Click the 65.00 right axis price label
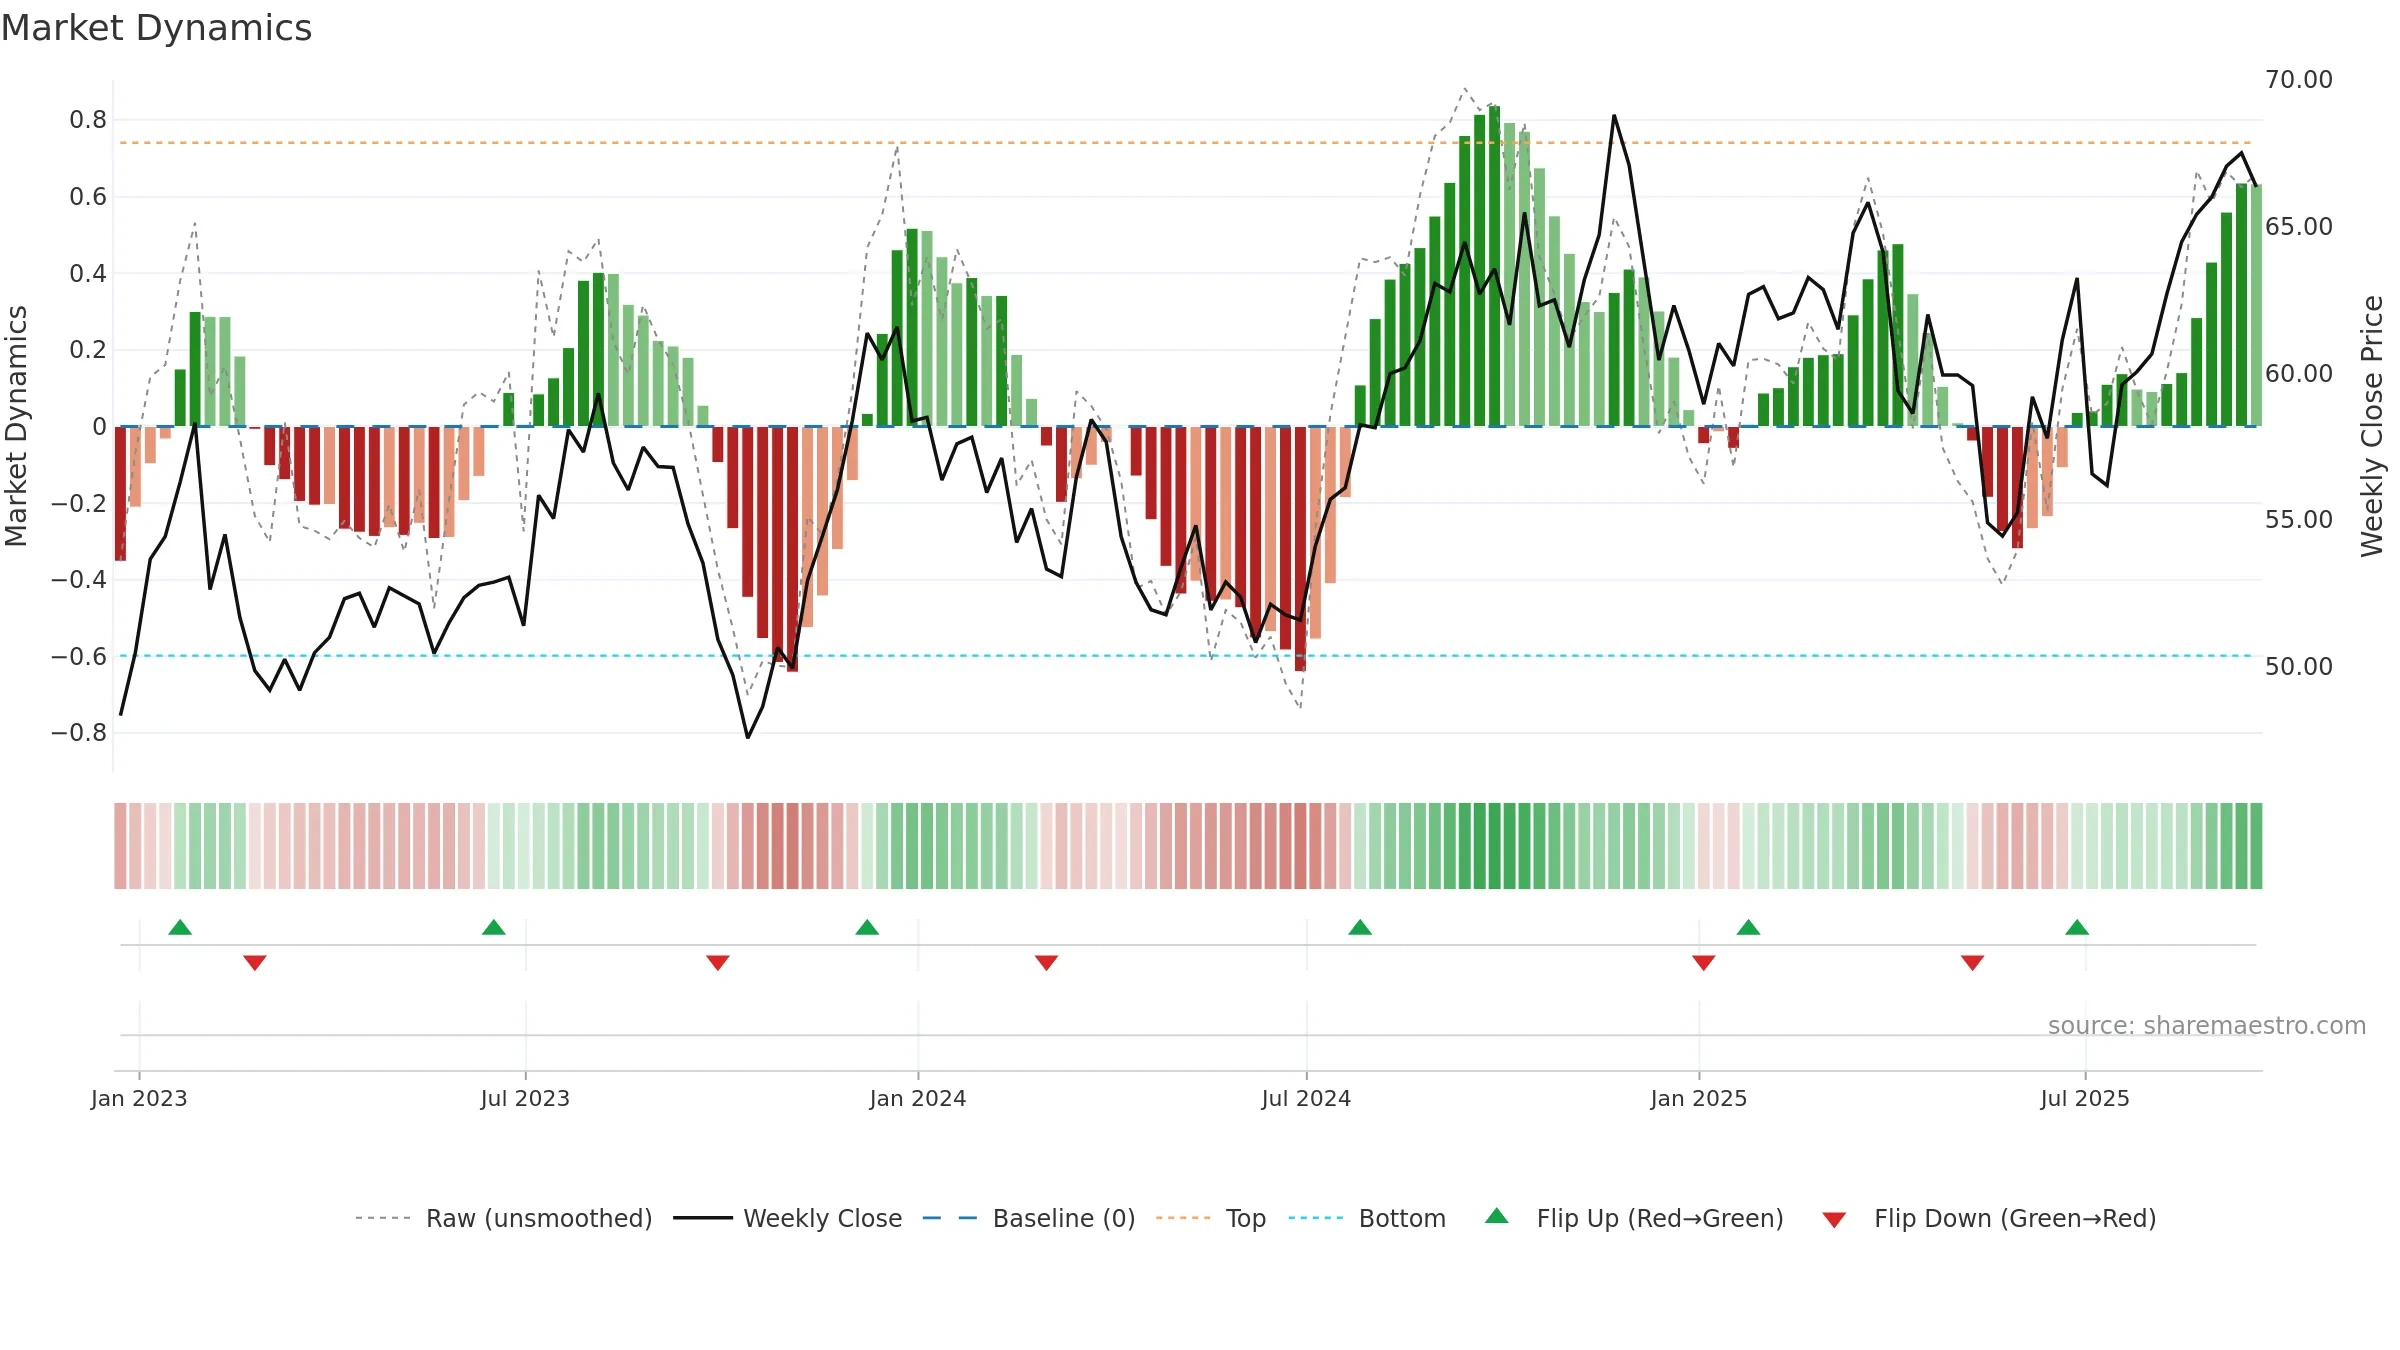Image resolution: width=2400 pixels, height=1350 pixels. [2299, 226]
